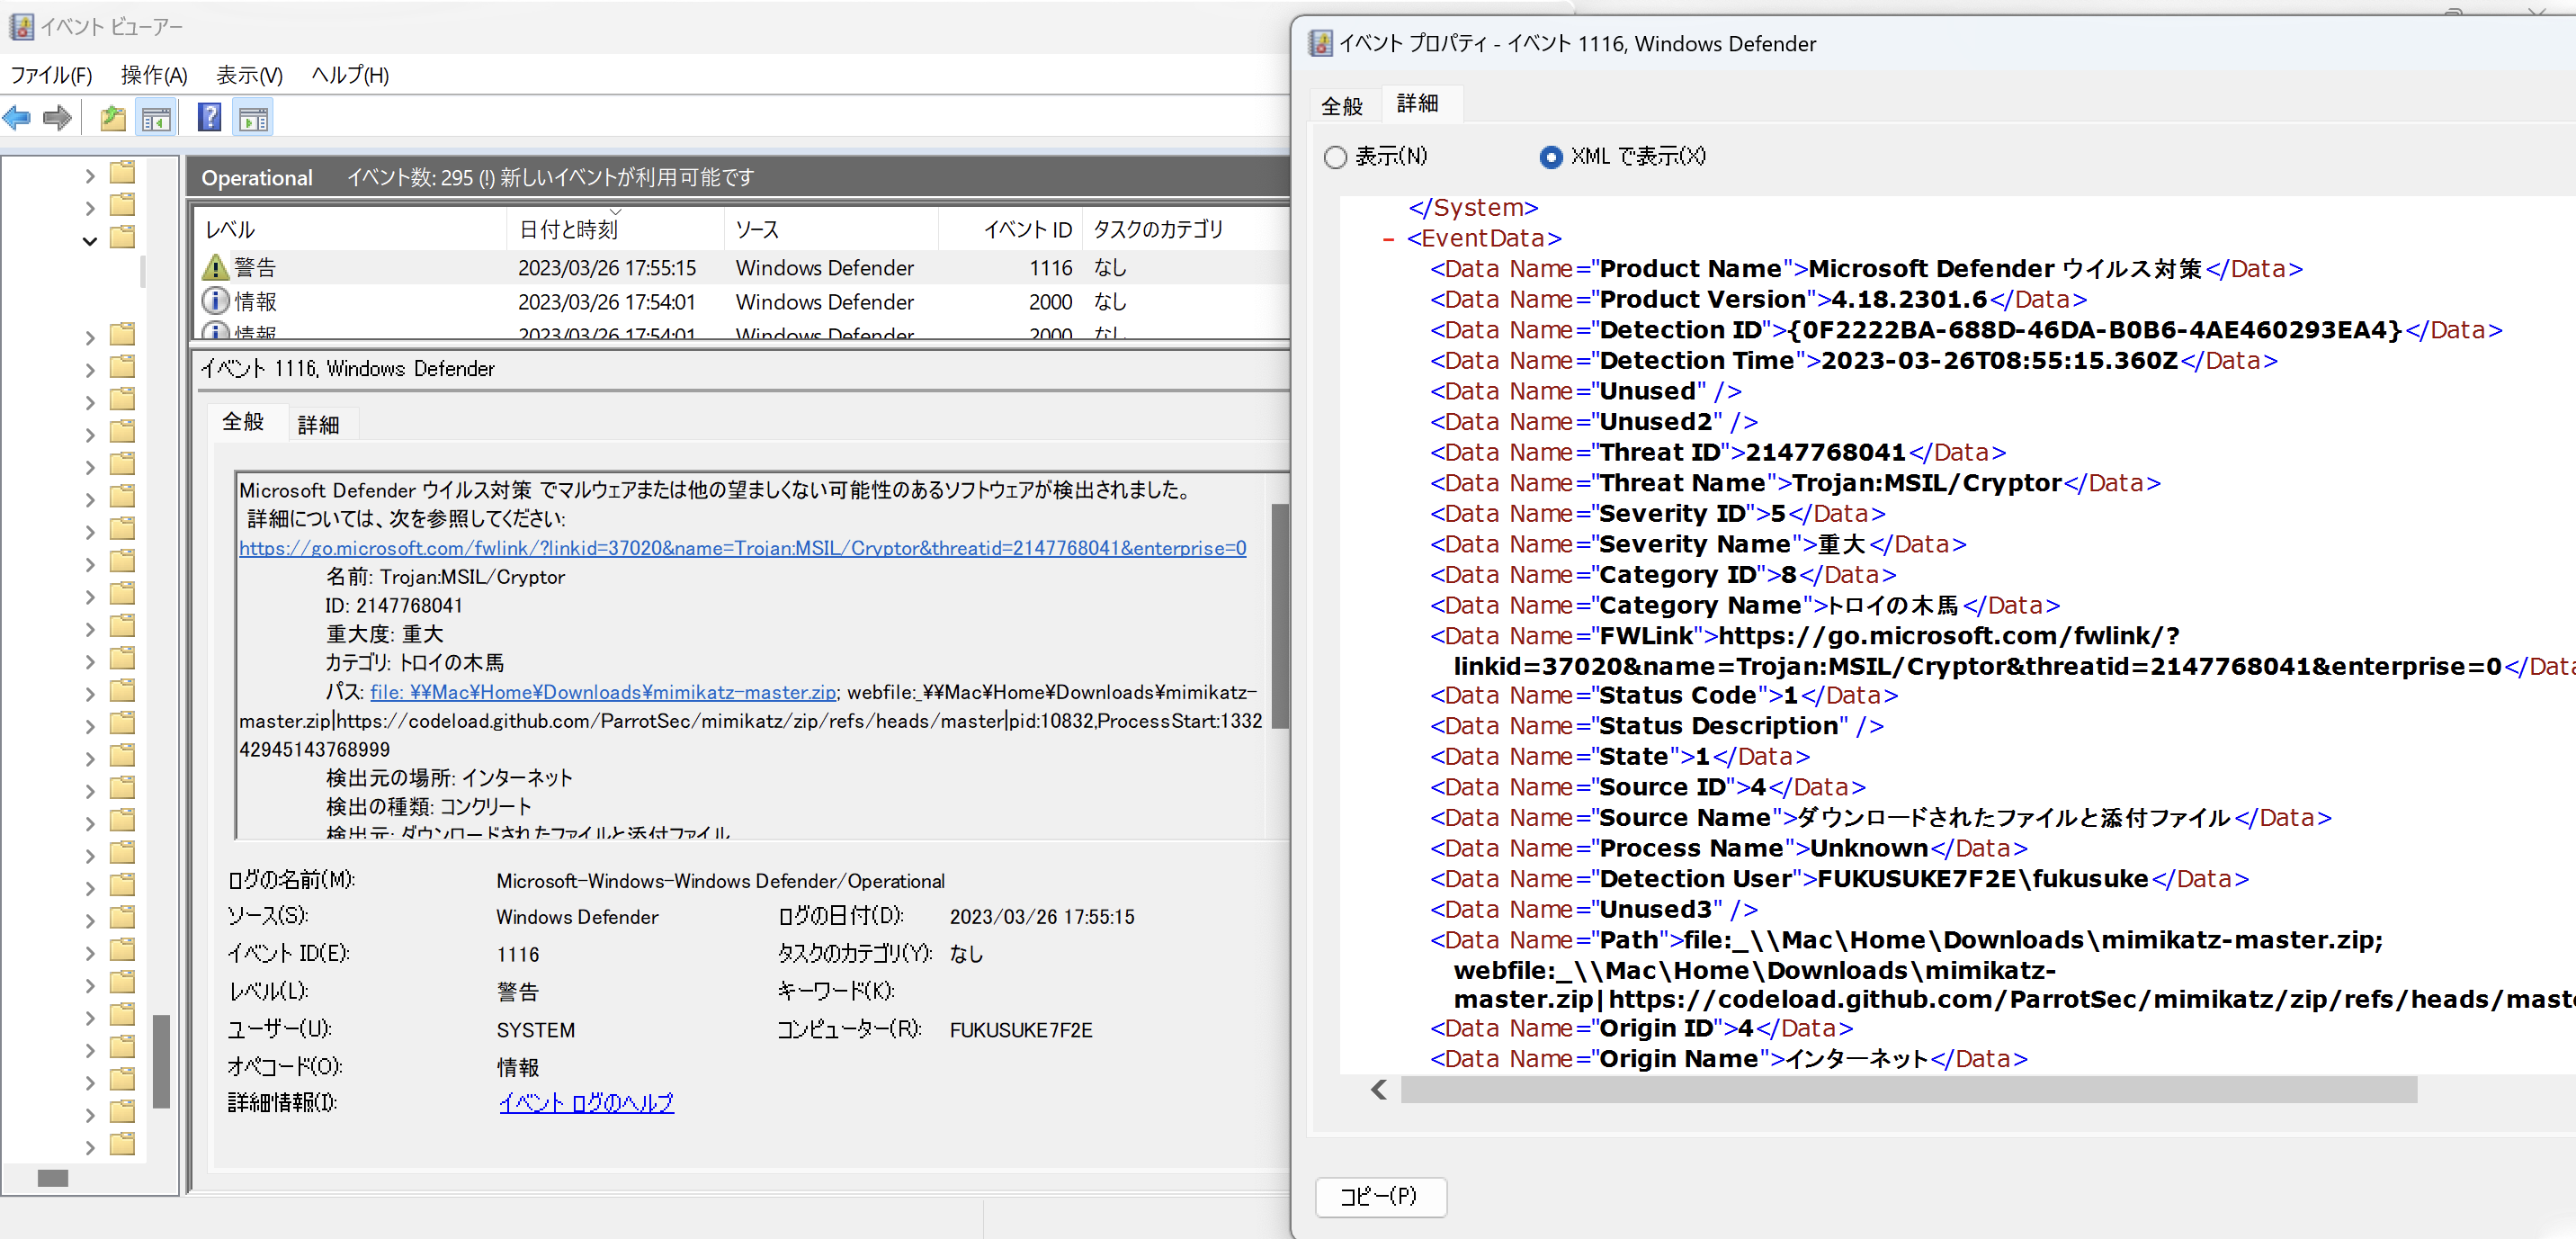Click the back navigation arrow in the toolbar
The image size is (2576, 1239).
coord(16,117)
